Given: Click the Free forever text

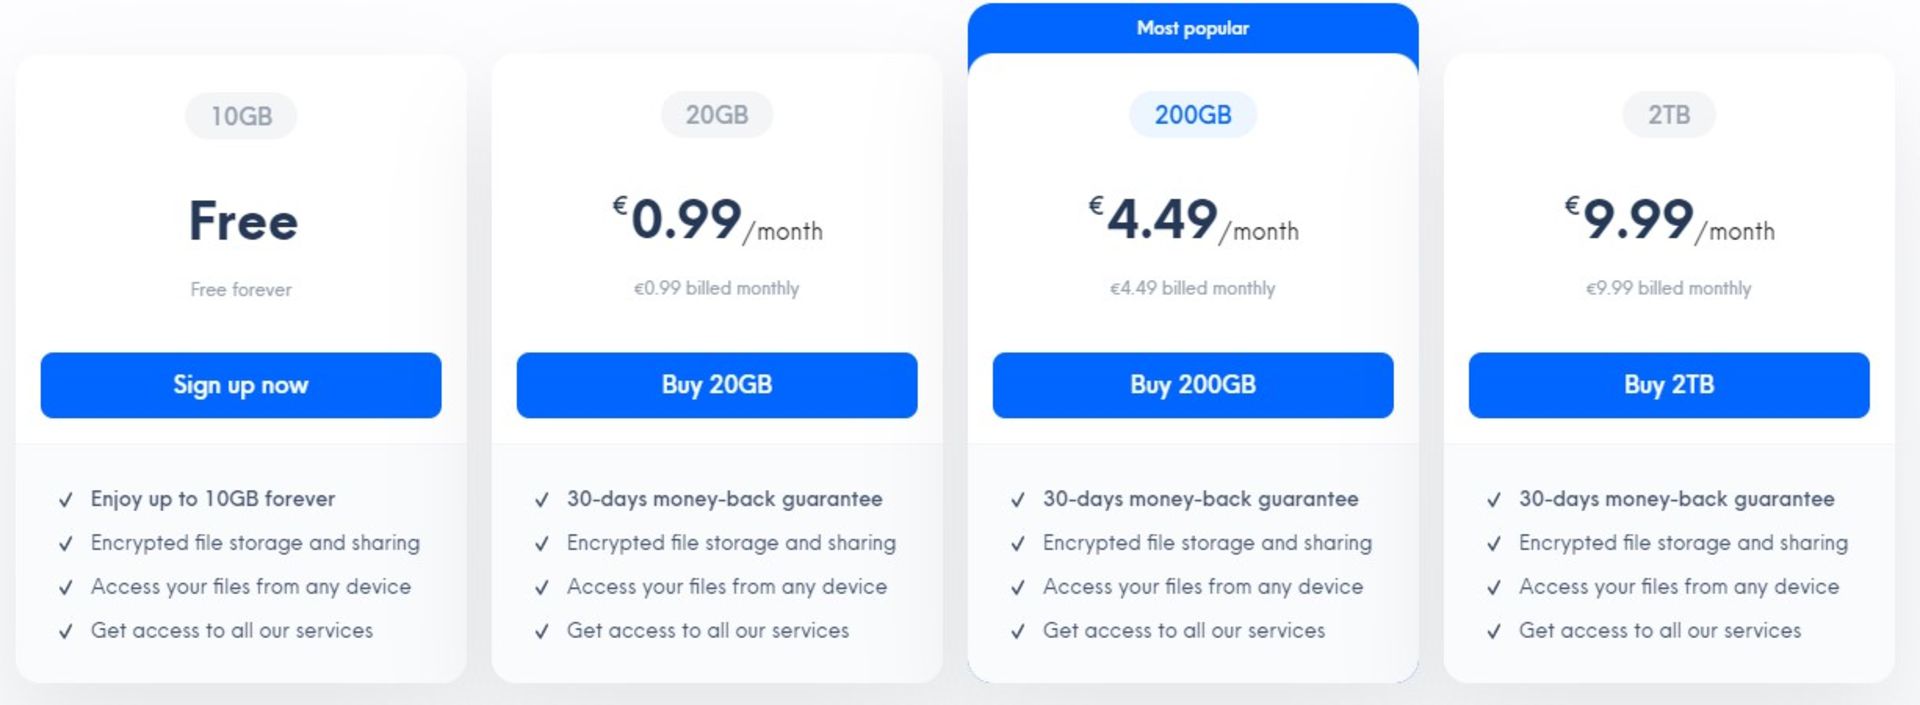Looking at the screenshot, I should [x=241, y=289].
